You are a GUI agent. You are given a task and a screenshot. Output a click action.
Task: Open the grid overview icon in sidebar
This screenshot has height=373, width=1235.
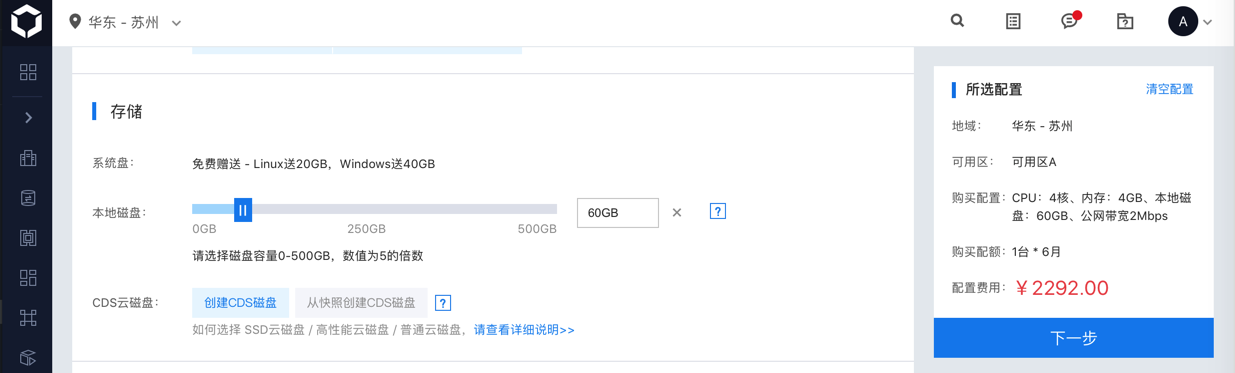coord(28,72)
